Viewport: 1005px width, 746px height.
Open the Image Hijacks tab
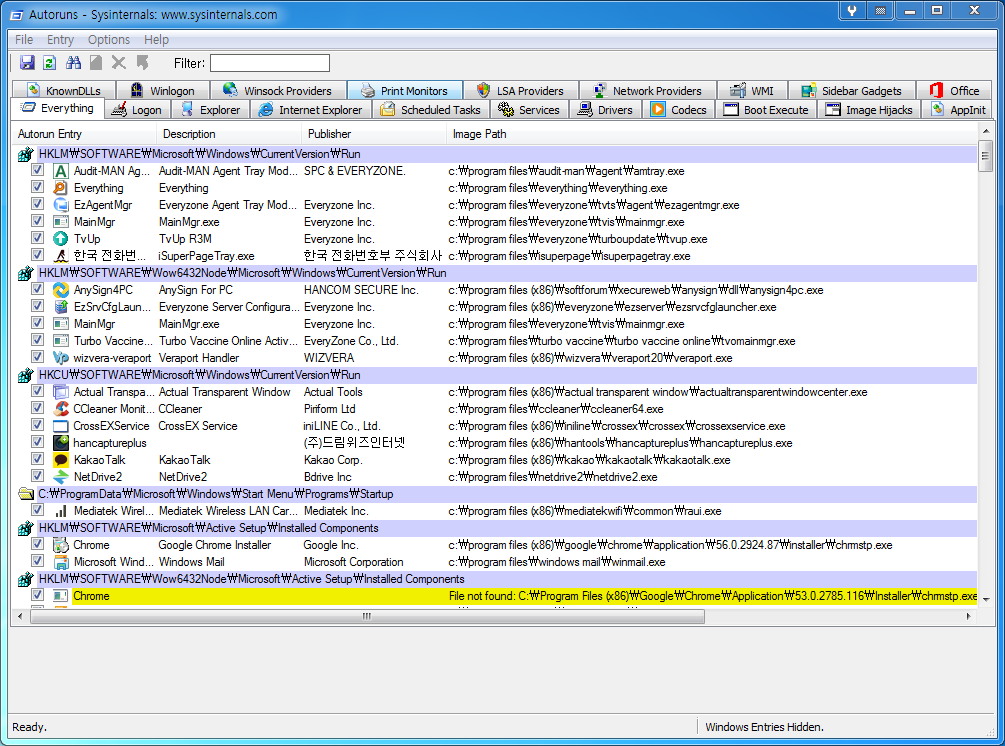tap(869, 110)
